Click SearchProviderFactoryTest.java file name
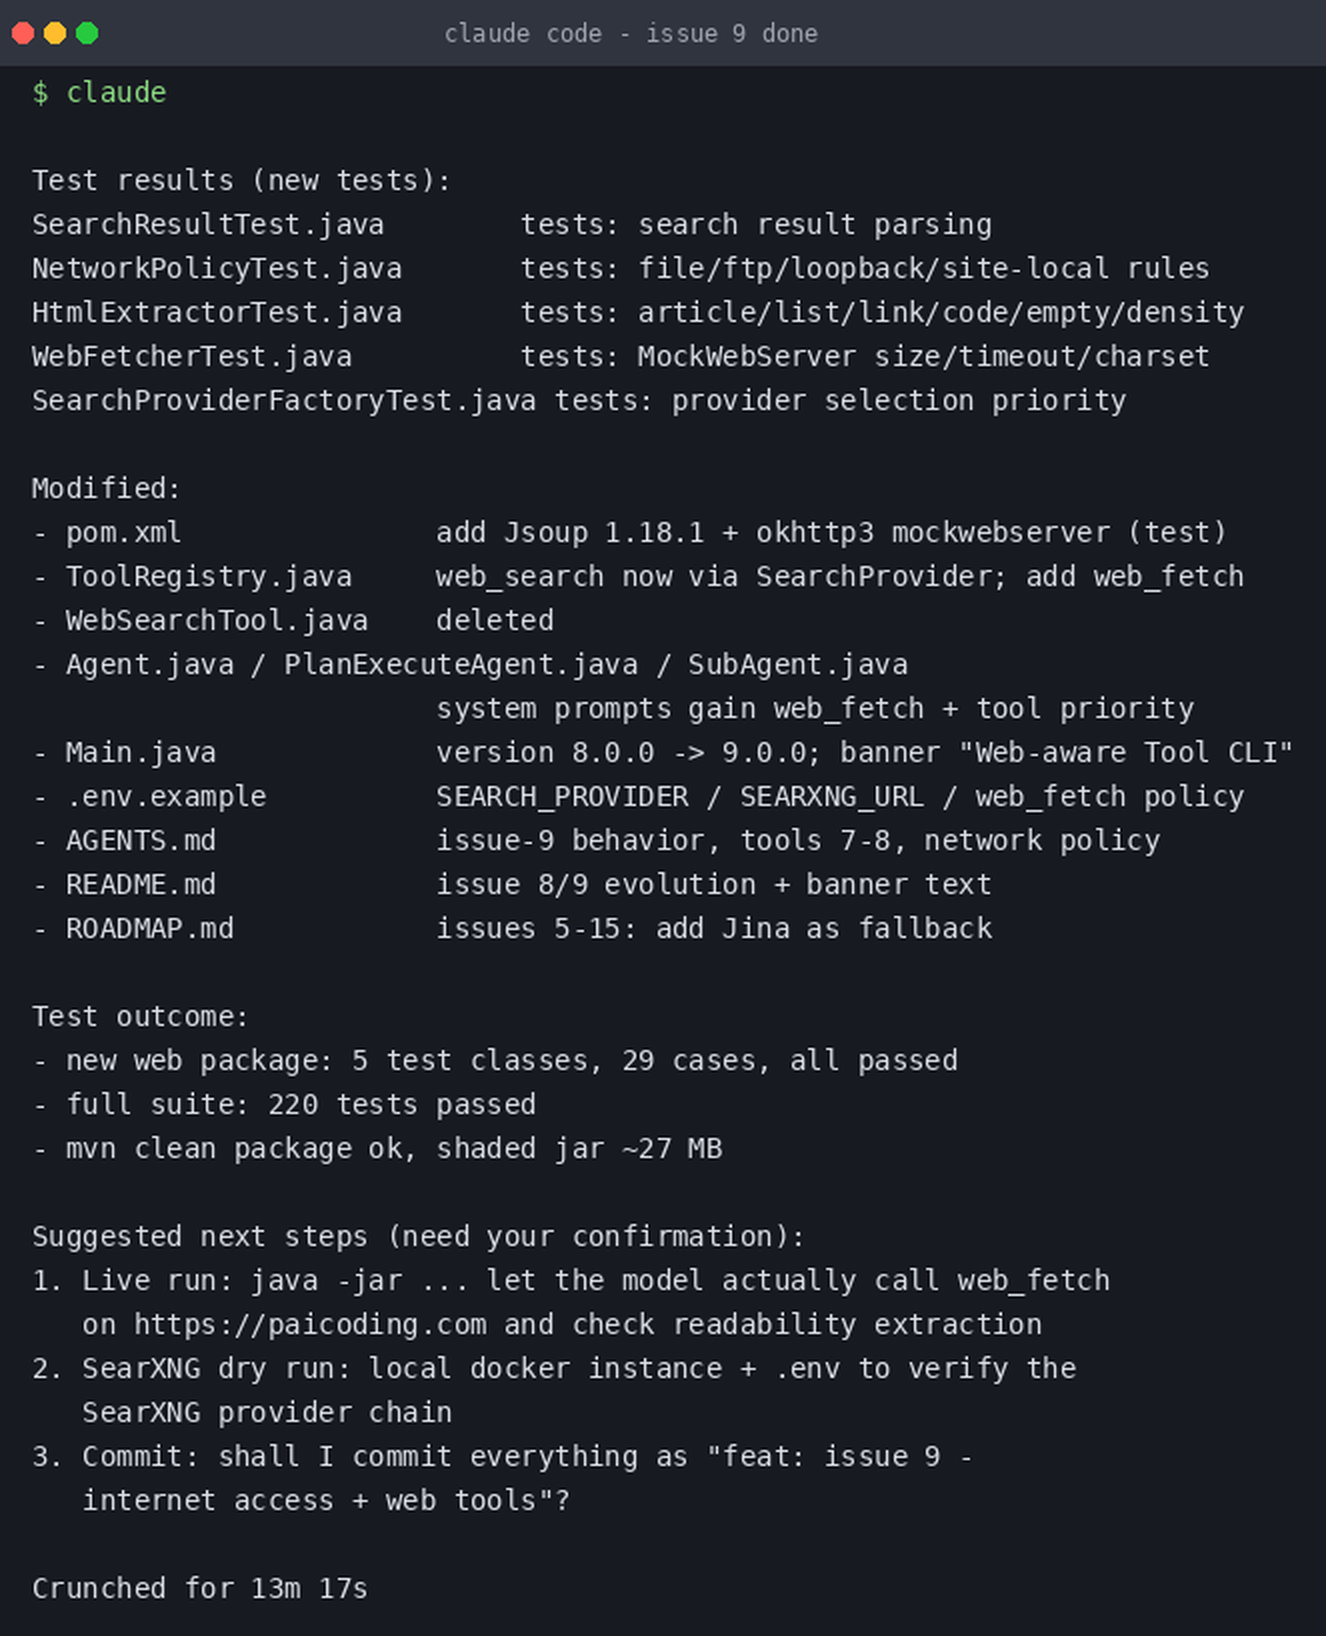This screenshot has width=1326, height=1636. coord(284,400)
